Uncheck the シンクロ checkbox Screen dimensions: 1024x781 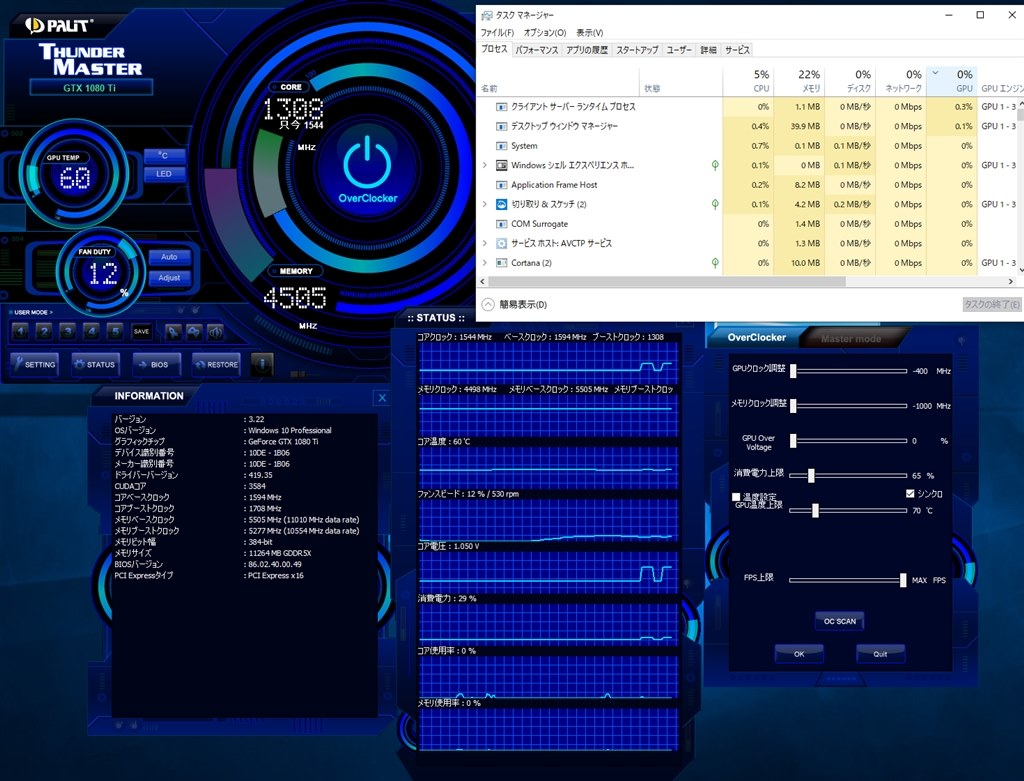(x=910, y=494)
